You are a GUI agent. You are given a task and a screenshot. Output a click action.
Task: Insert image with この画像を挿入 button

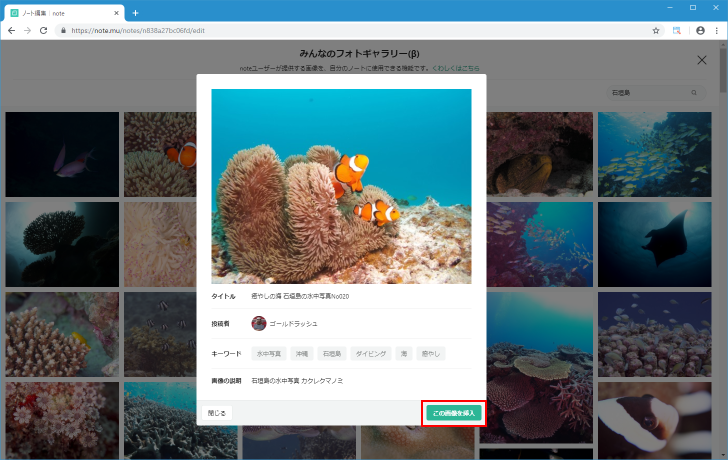454,413
